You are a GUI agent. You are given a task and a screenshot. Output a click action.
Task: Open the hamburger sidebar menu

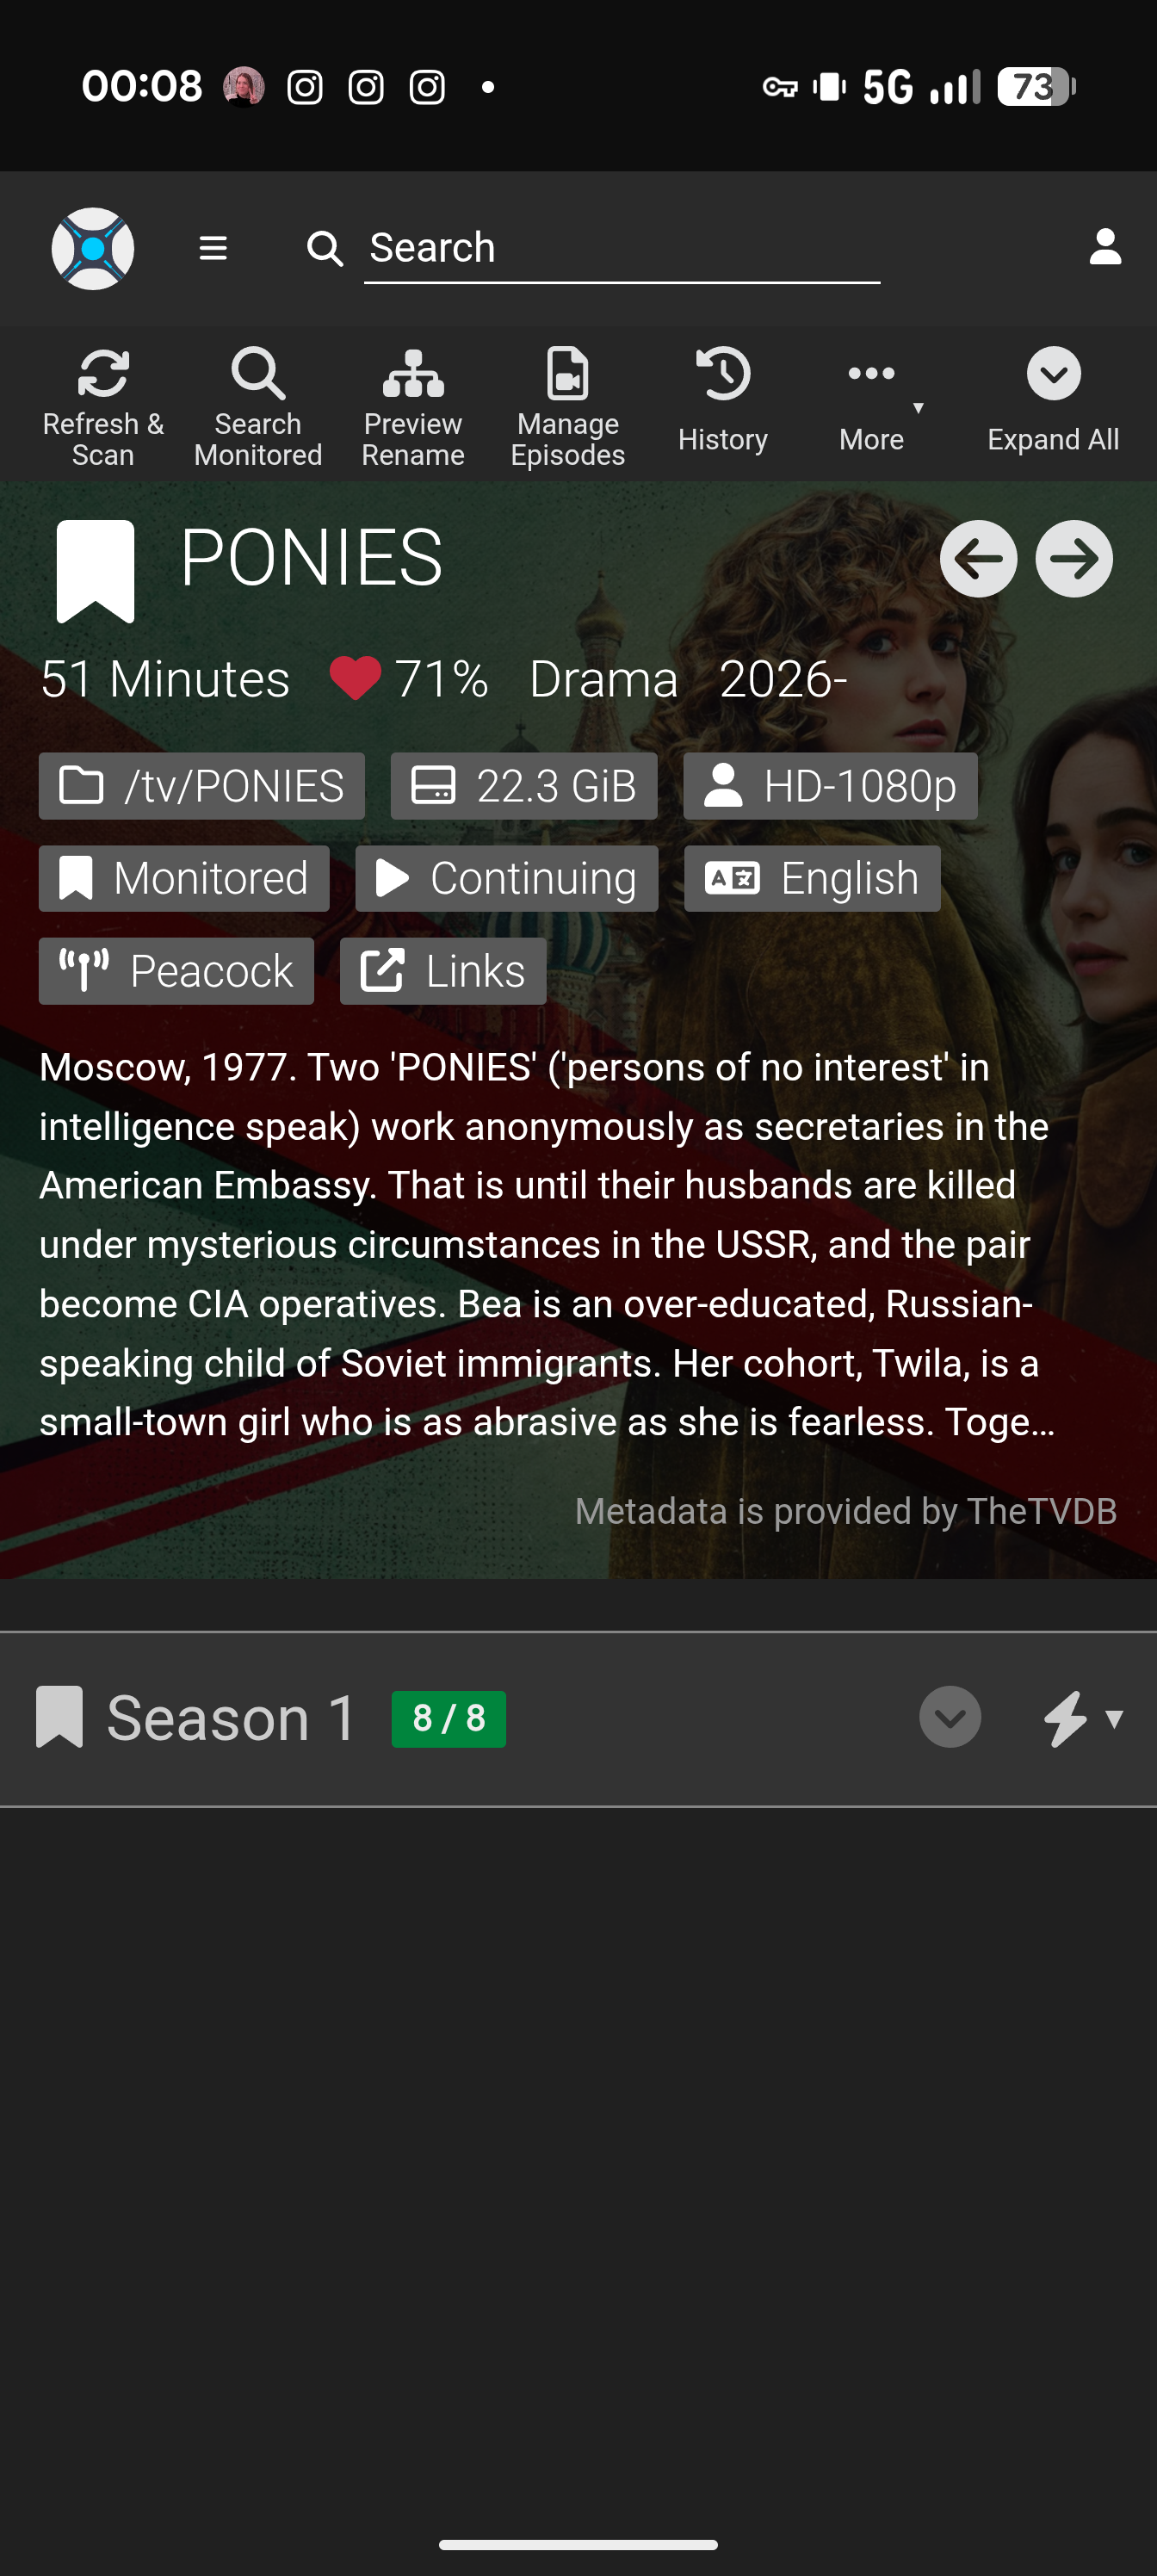(x=213, y=248)
